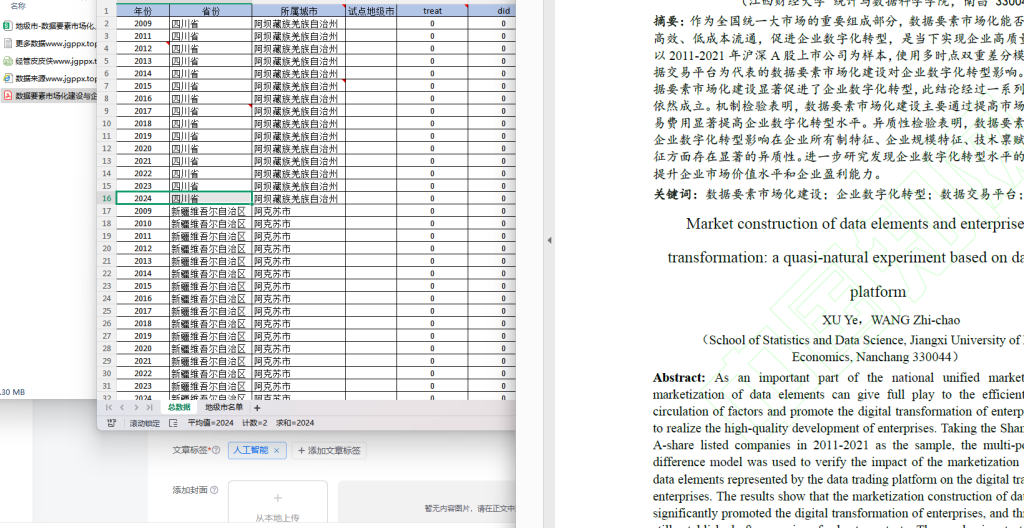Viewport: 1024px width, 528px height.
Task: Click the selected cell 2024 in row 16
Action: (143, 198)
